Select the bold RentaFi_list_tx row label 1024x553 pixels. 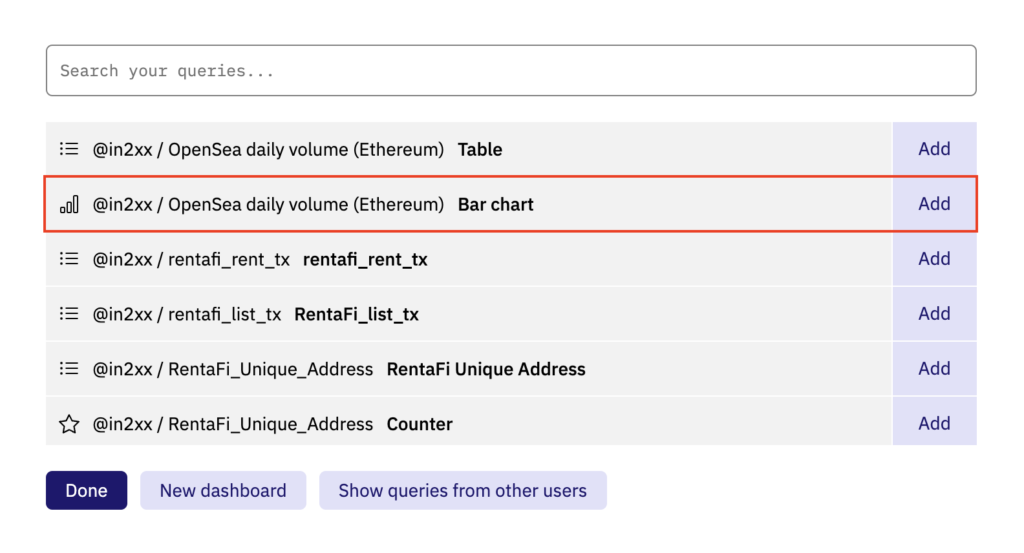click(x=356, y=315)
